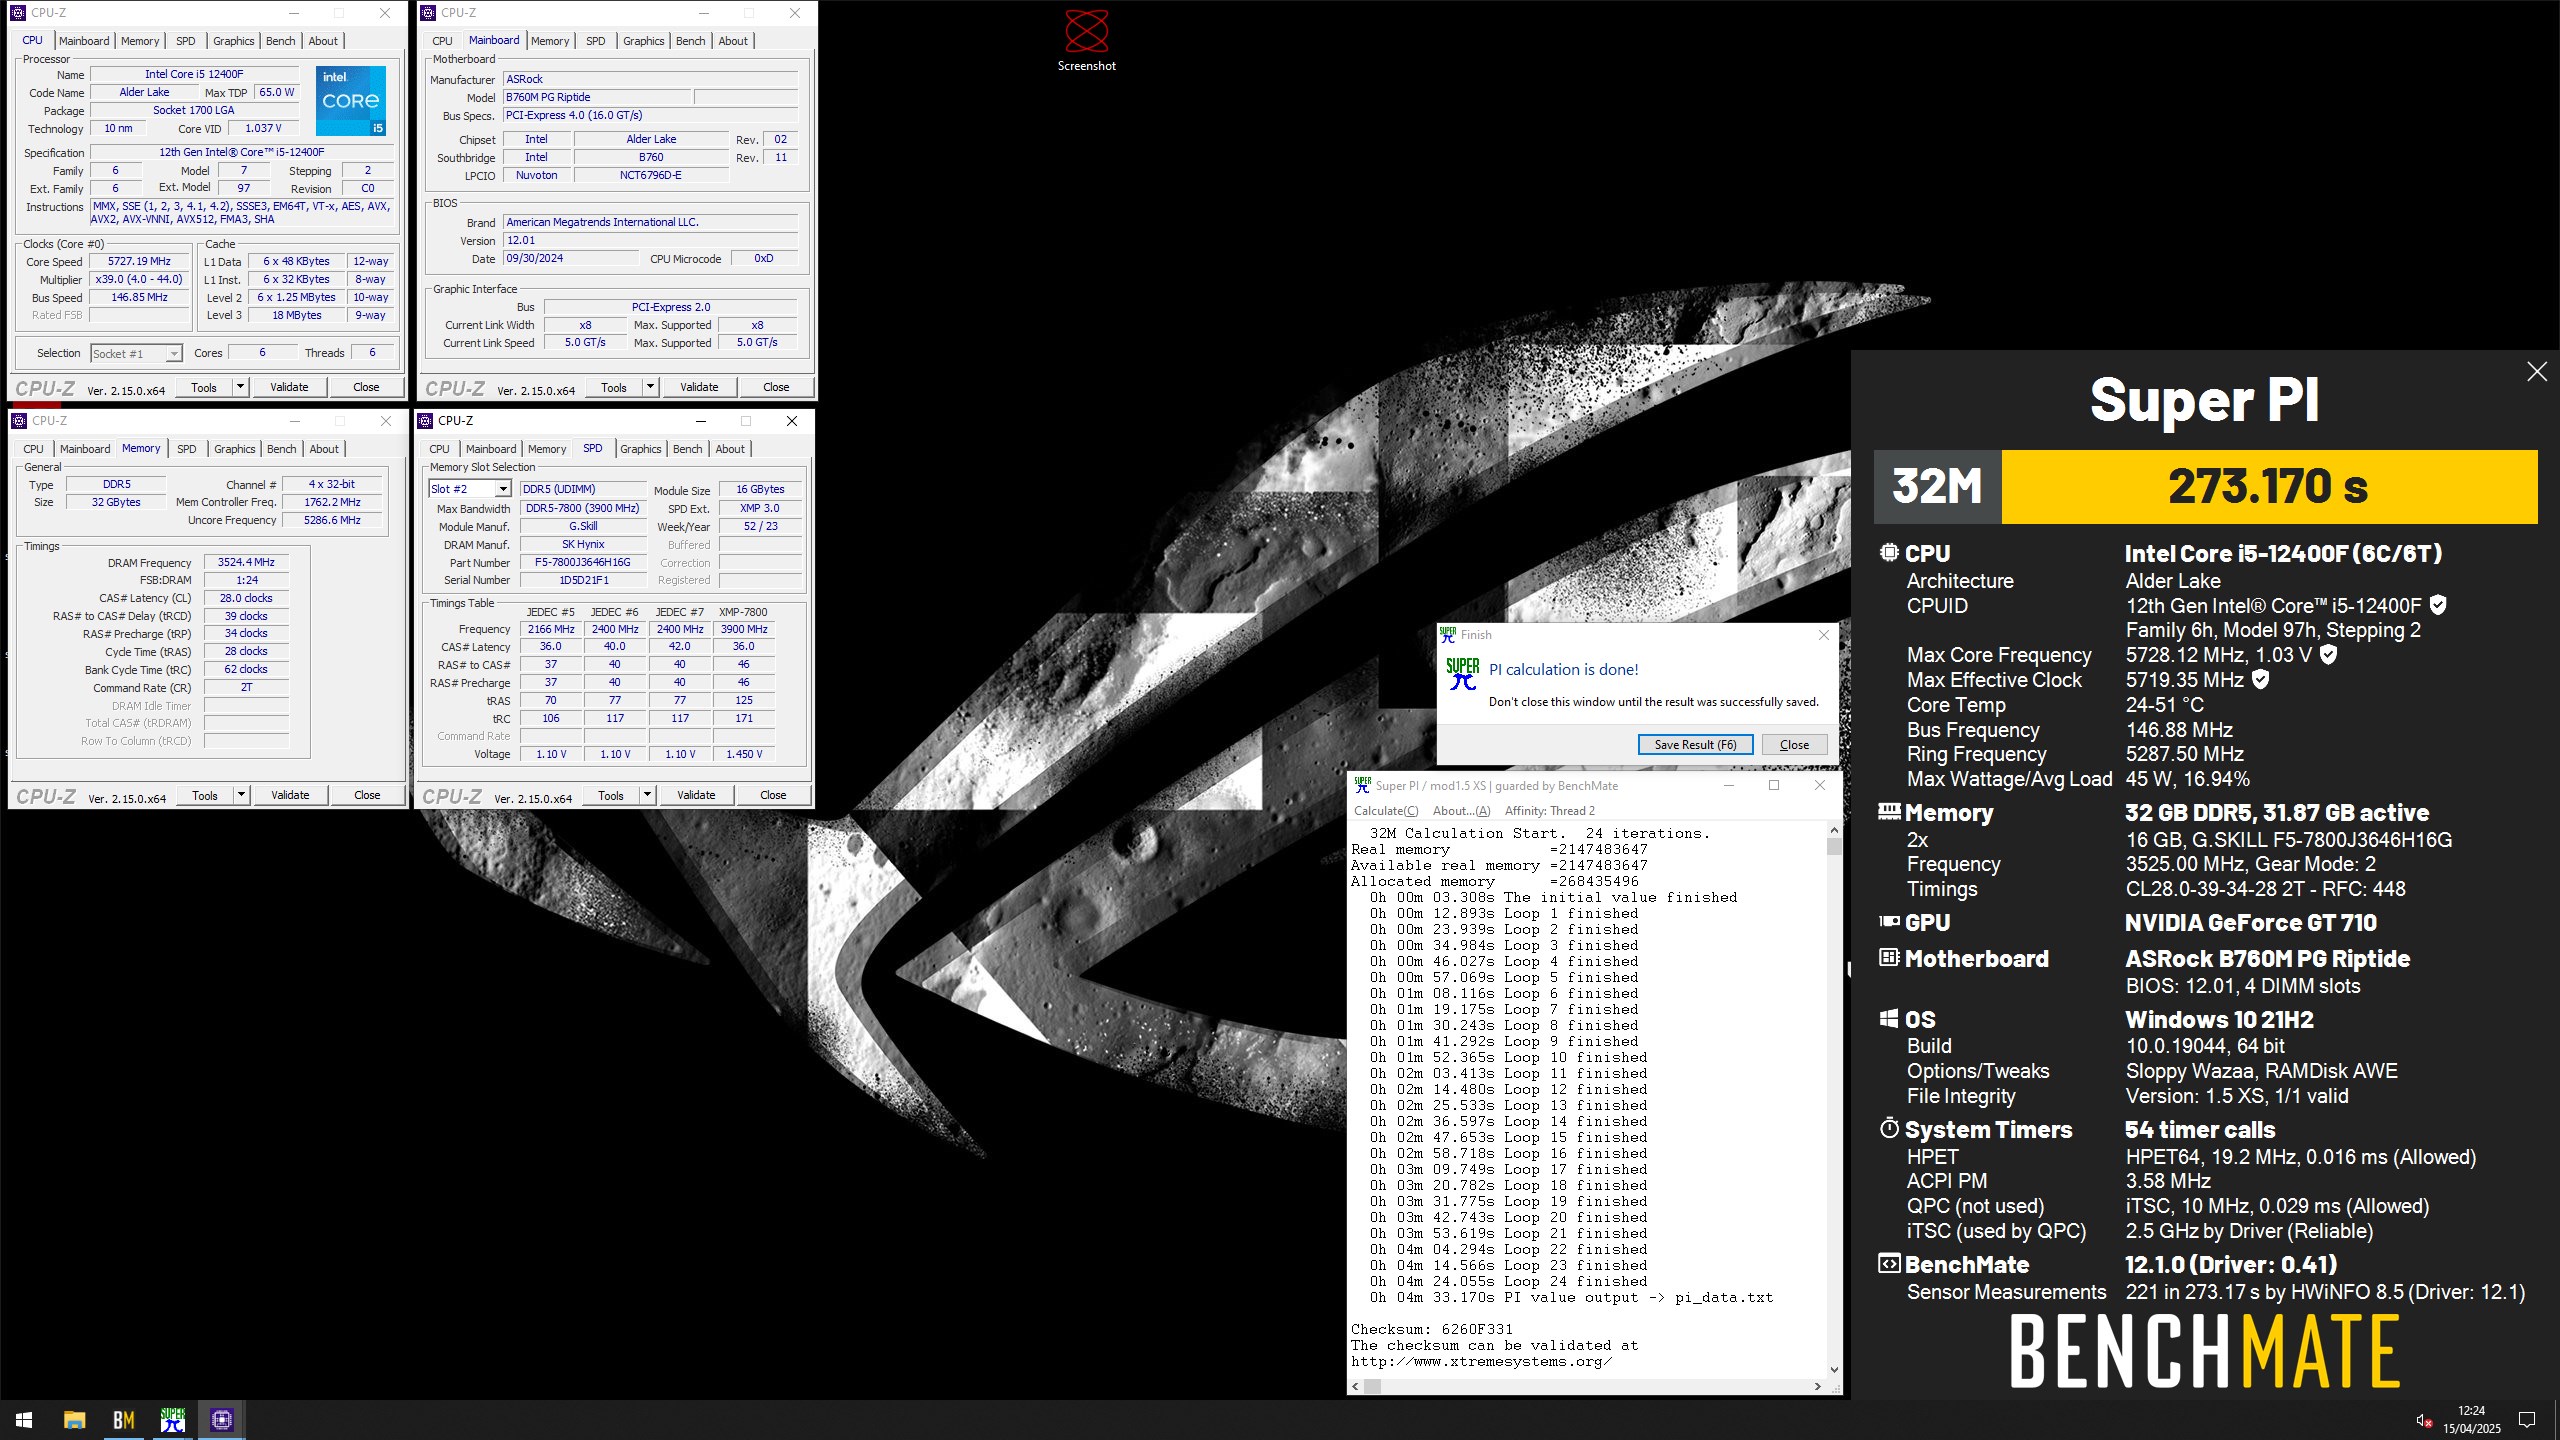2560x1440 pixels.
Task: Click Validate in the CPU tab window
Action: [289, 387]
